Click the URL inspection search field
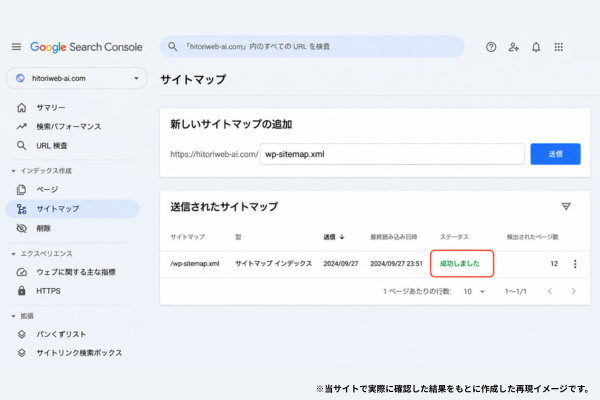The height and width of the screenshot is (400, 600). [x=312, y=47]
